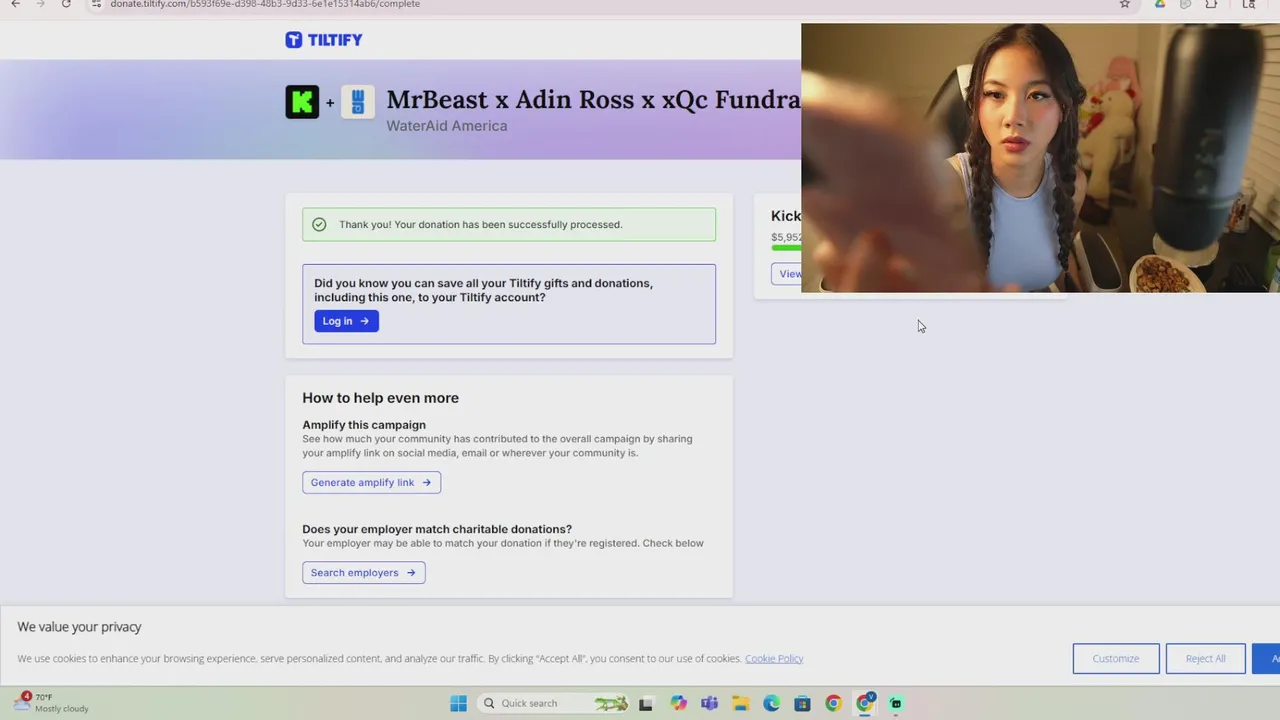Click the browser back arrow
The width and height of the screenshot is (1280, 720).
click(15, 4)
